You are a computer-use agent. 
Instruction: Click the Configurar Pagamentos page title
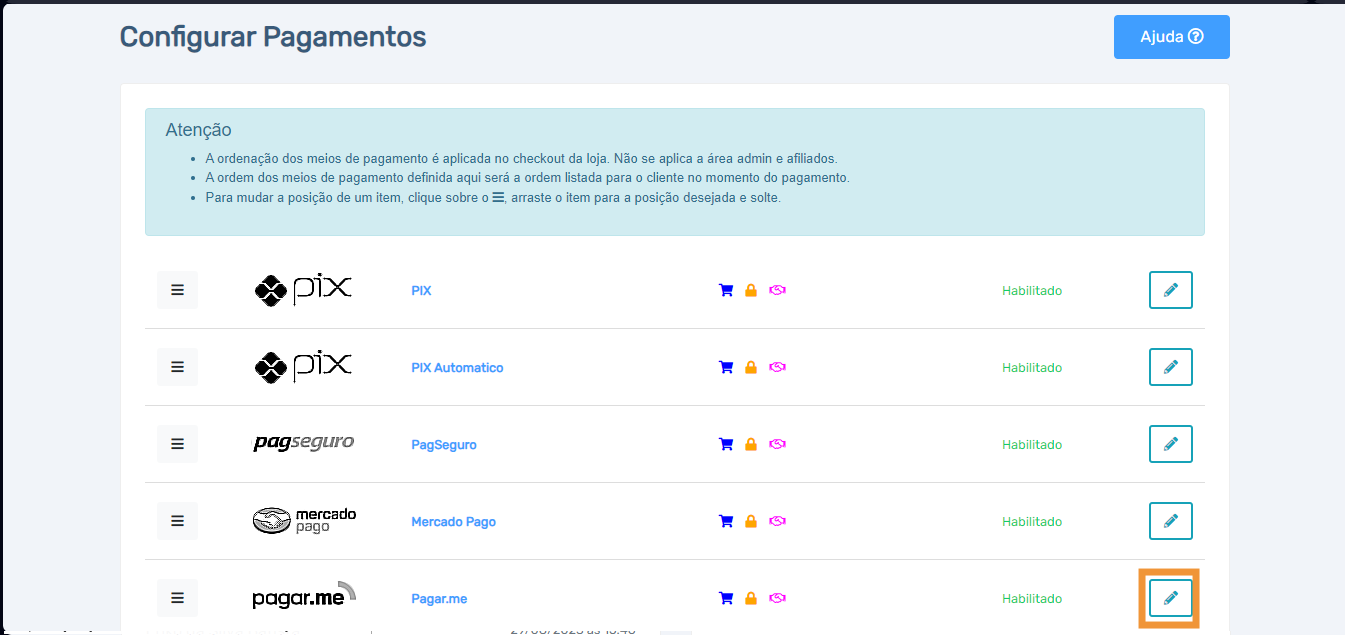273,37
